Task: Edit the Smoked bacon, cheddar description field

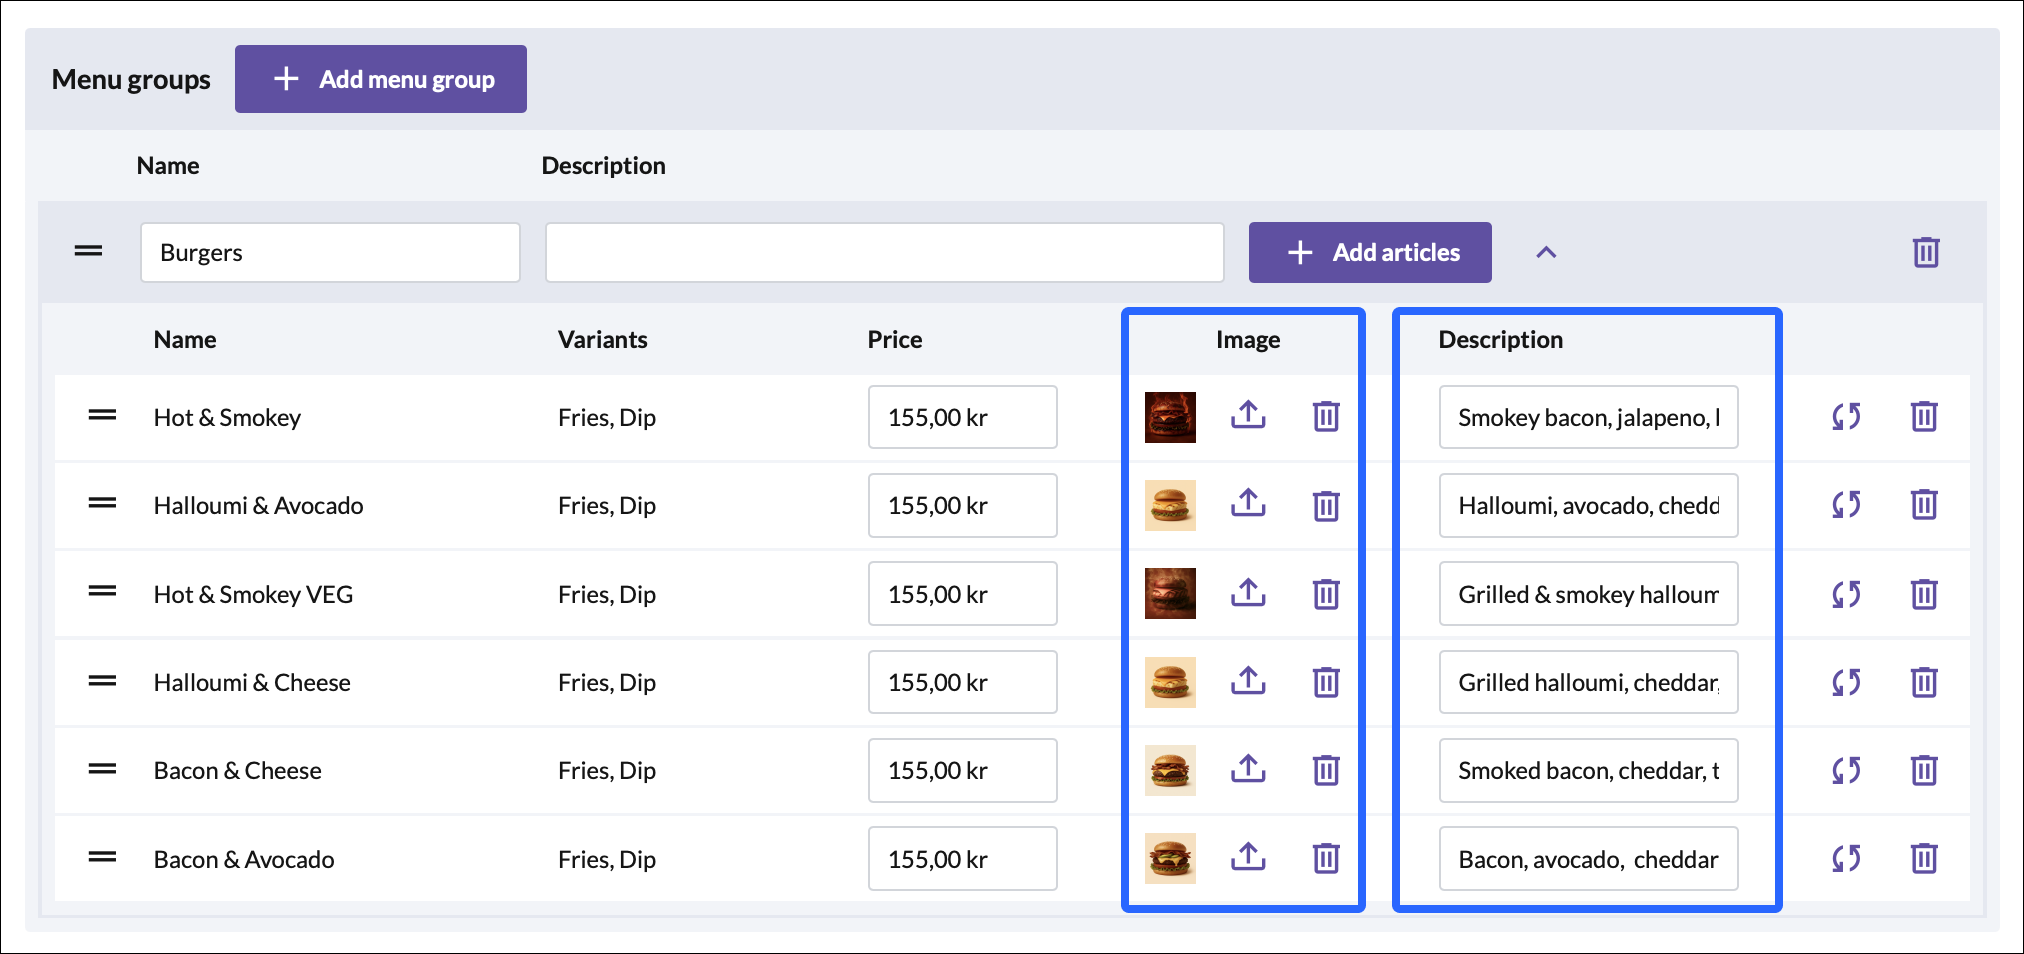Action: [1588, 770]
